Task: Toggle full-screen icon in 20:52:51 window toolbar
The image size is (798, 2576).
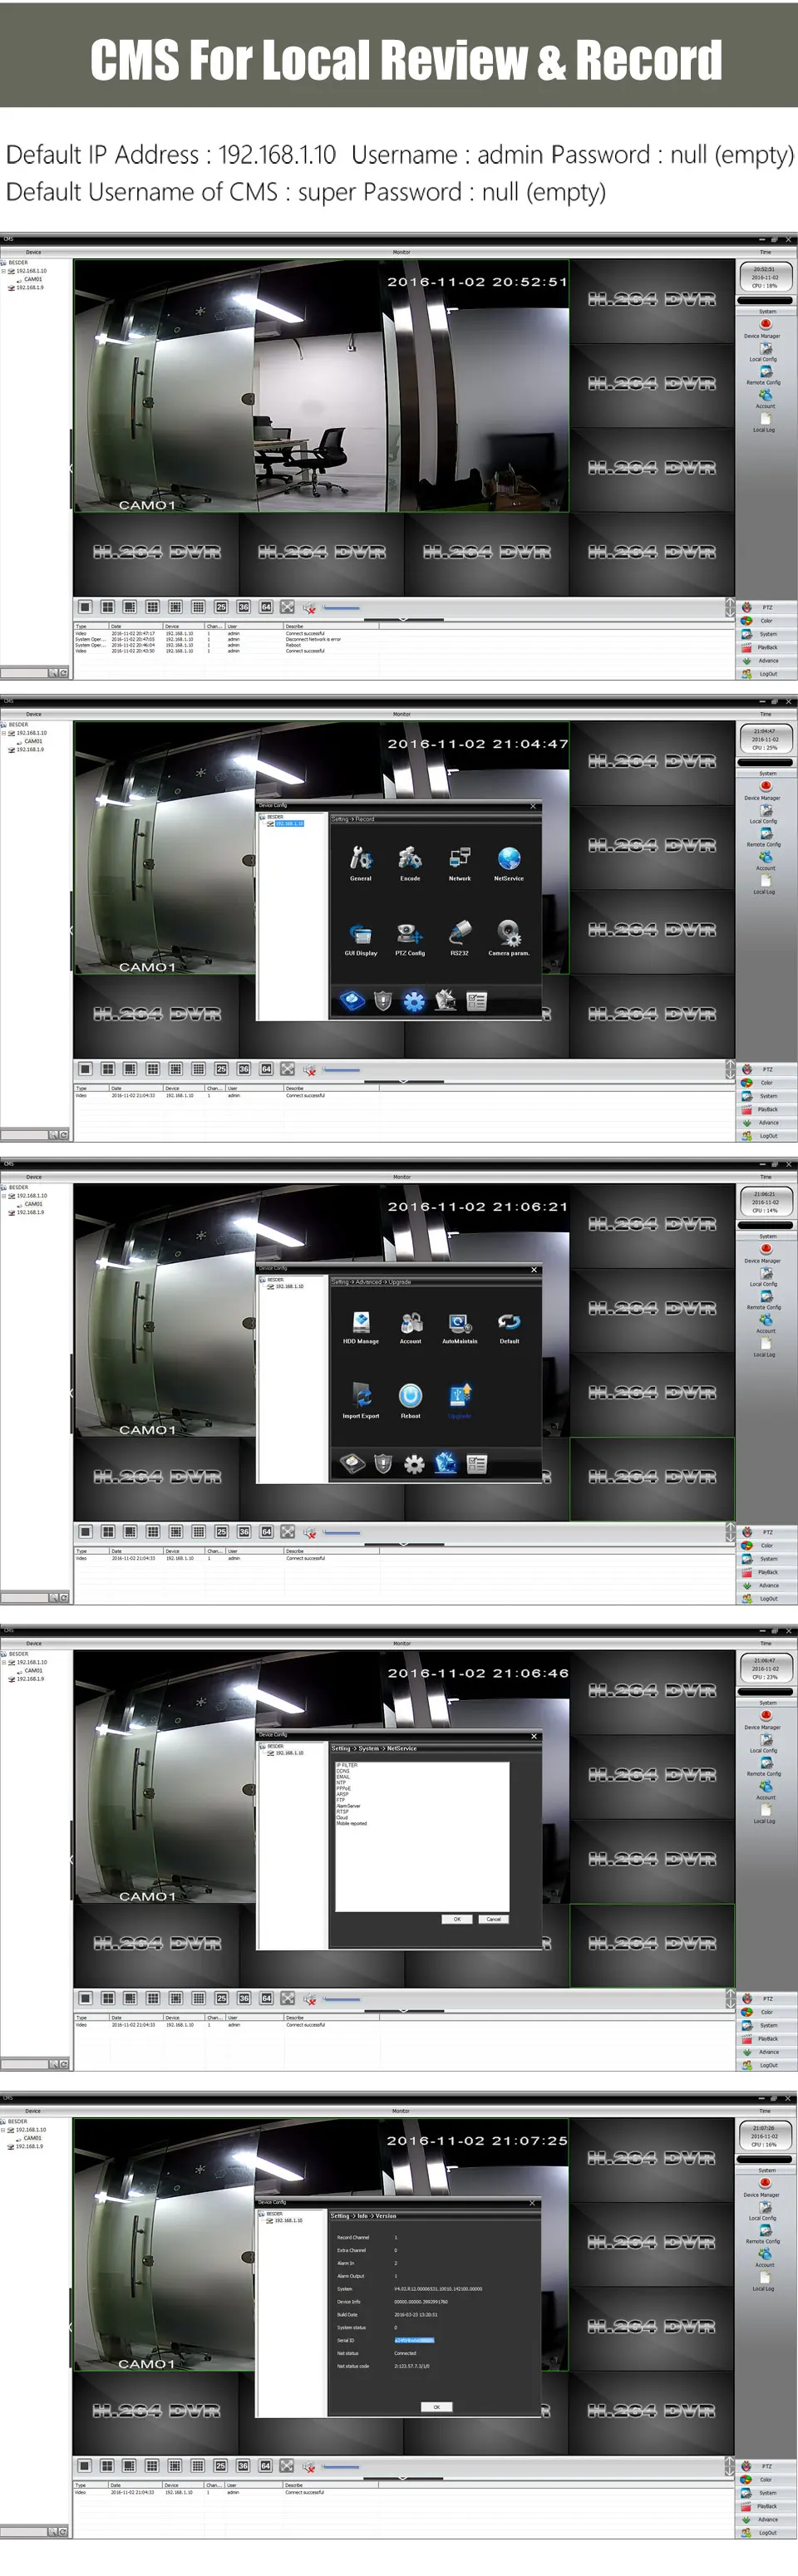Action: [x=288, y=607]
